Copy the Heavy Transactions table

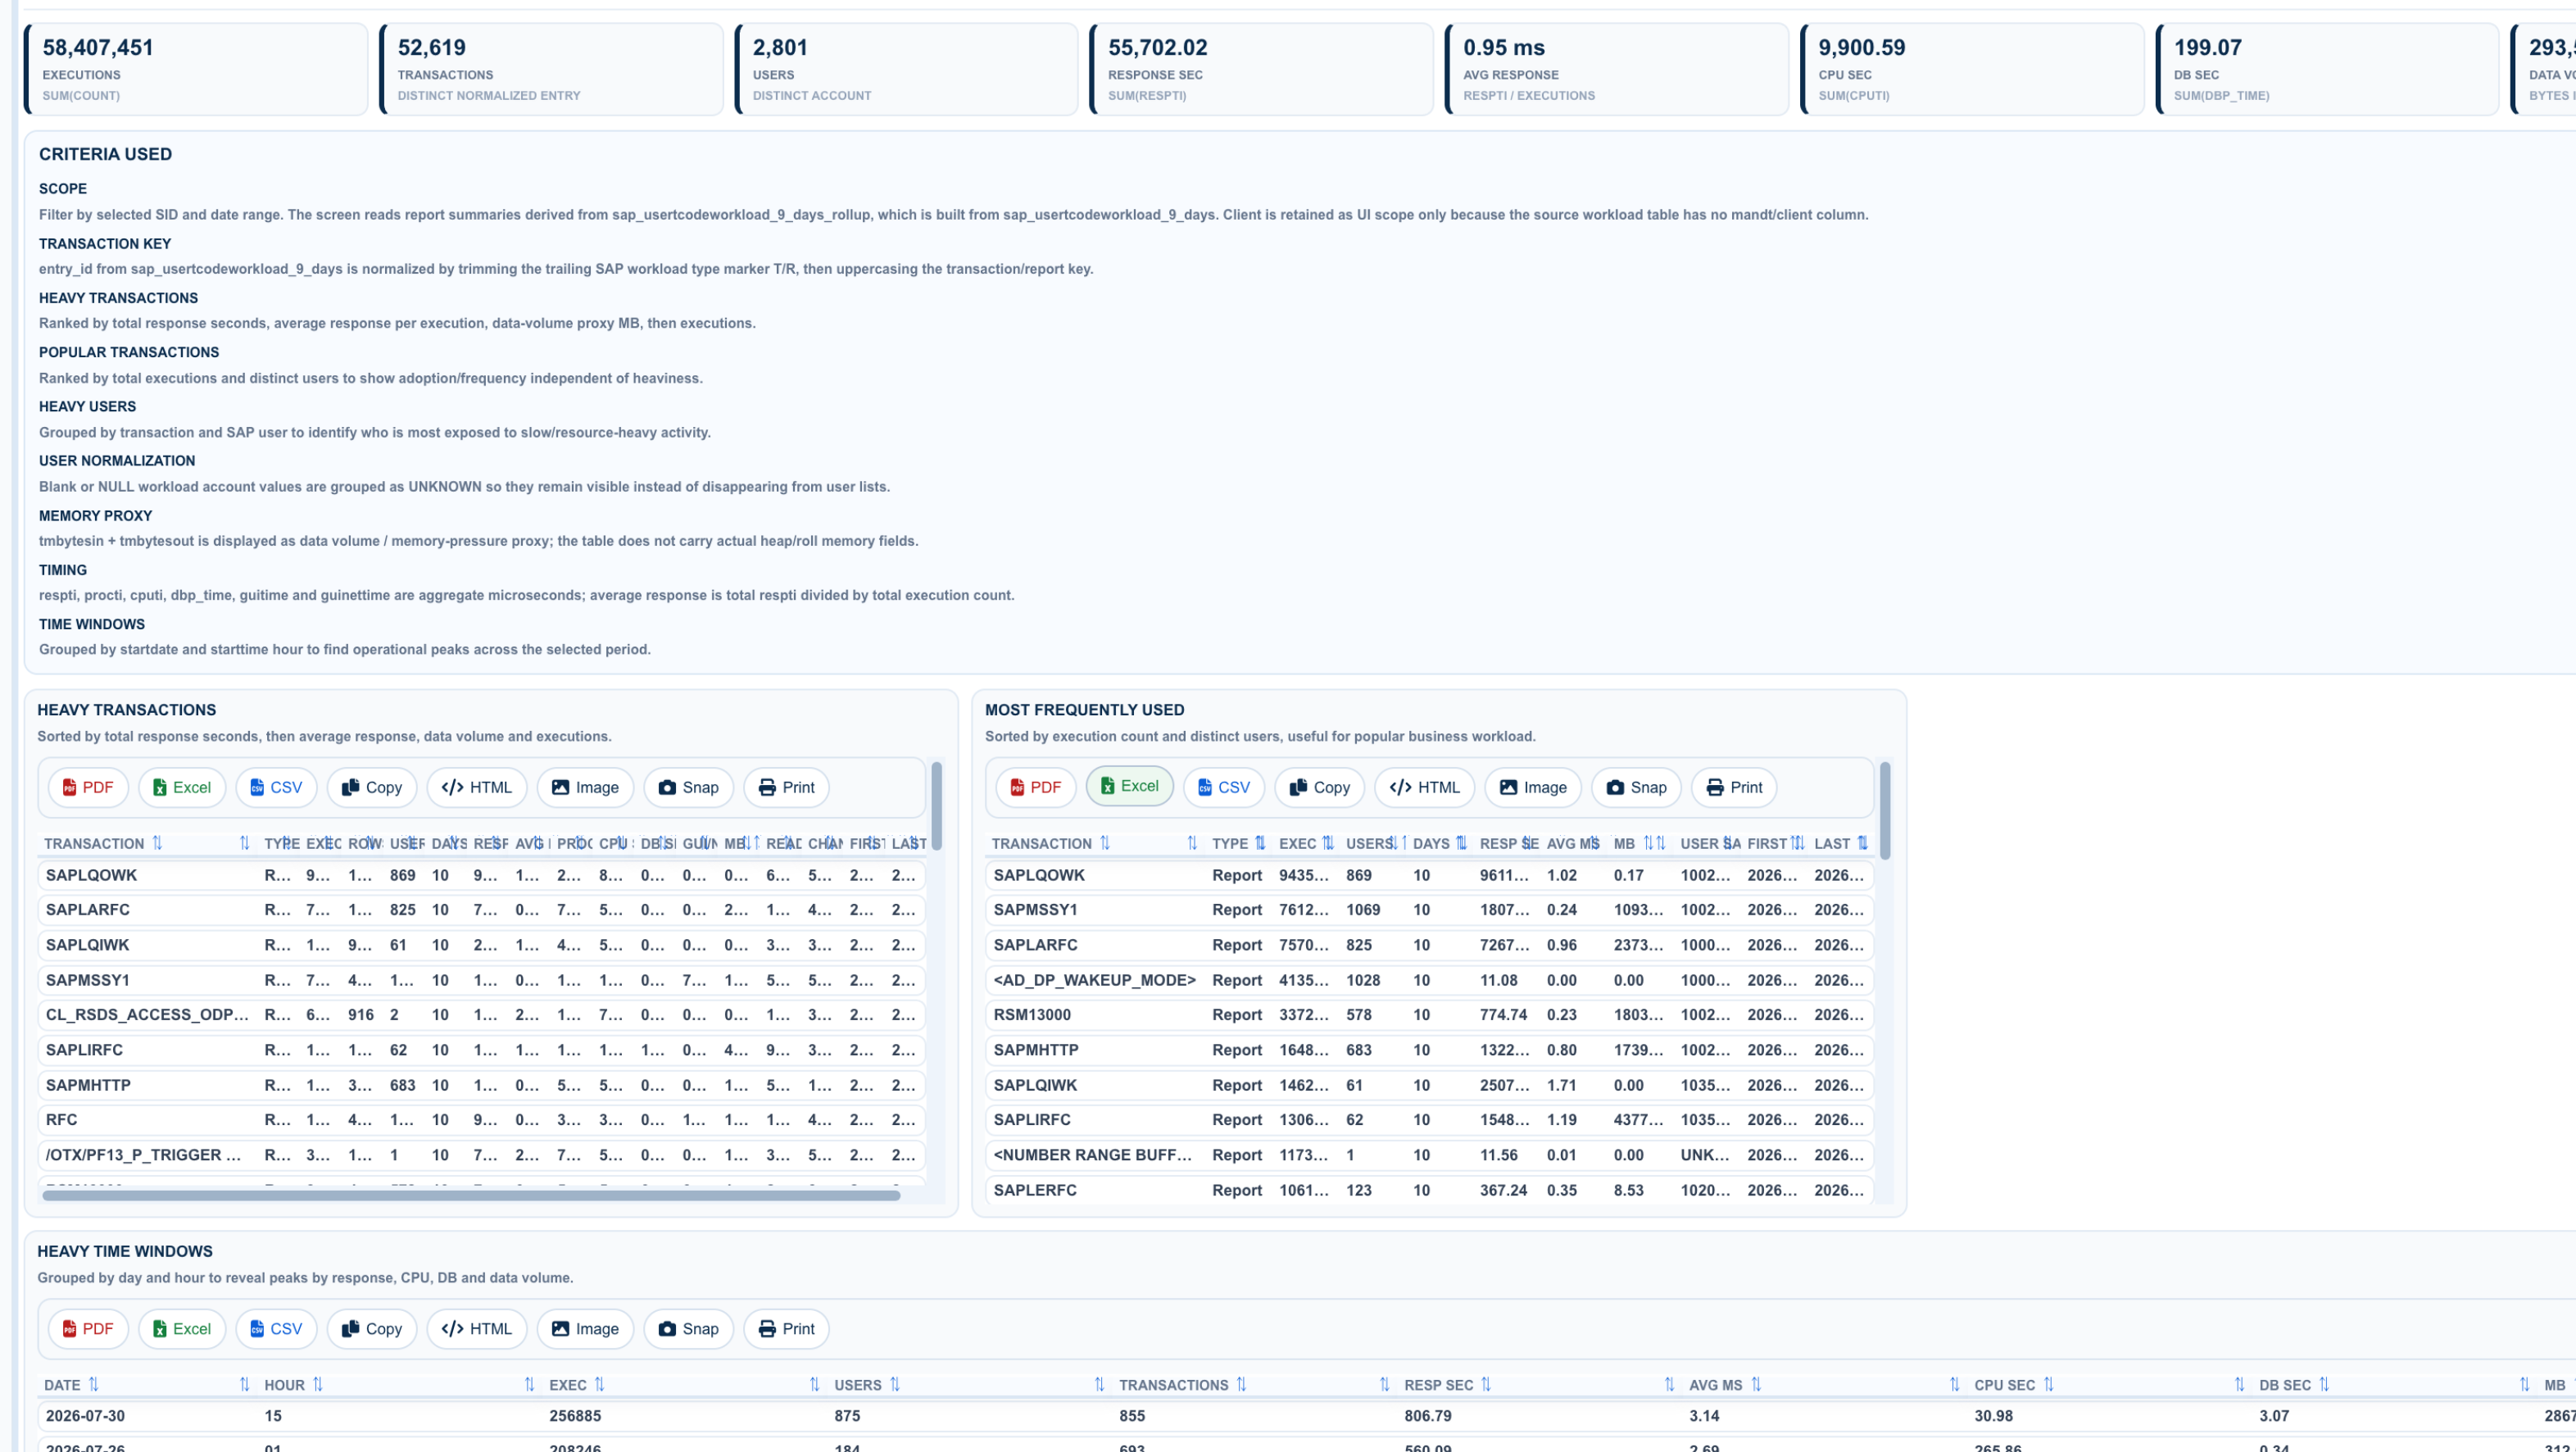click(372, 787)
